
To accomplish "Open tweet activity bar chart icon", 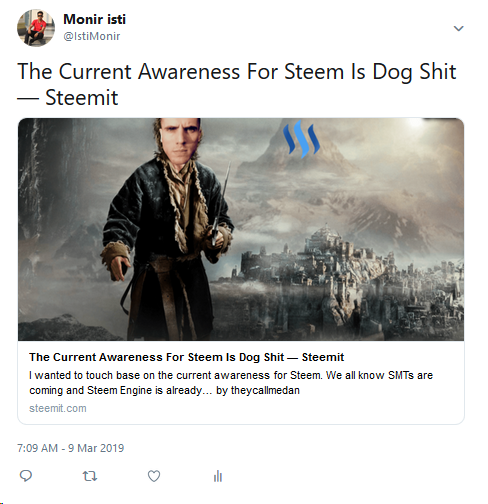I will click(x=218, y=476).
